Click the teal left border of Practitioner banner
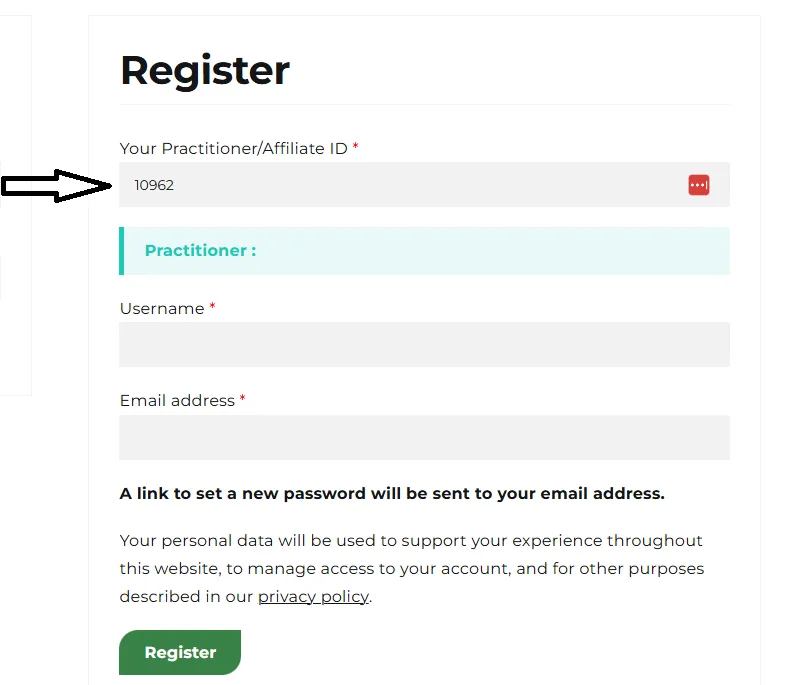This screenshot has width=794, height=685. click(x=122, y=251)
